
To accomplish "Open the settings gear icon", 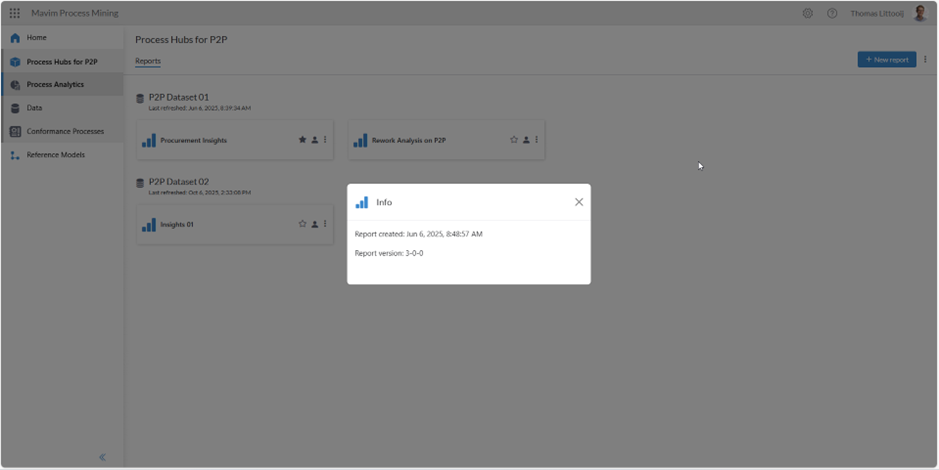I will pyautogui.click(x=808, y=13).
